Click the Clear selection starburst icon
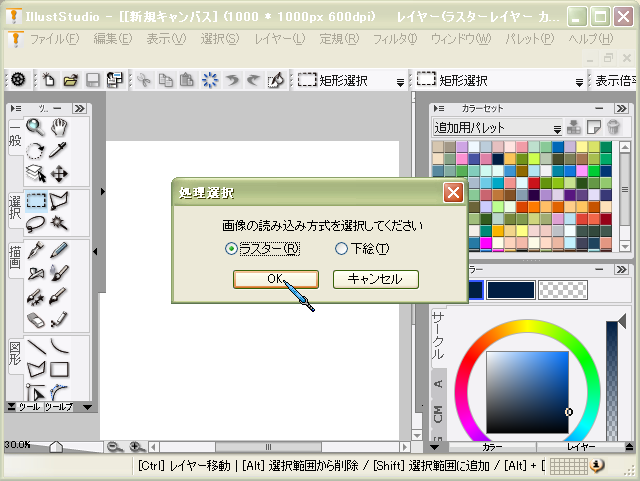 pos(210,80)
